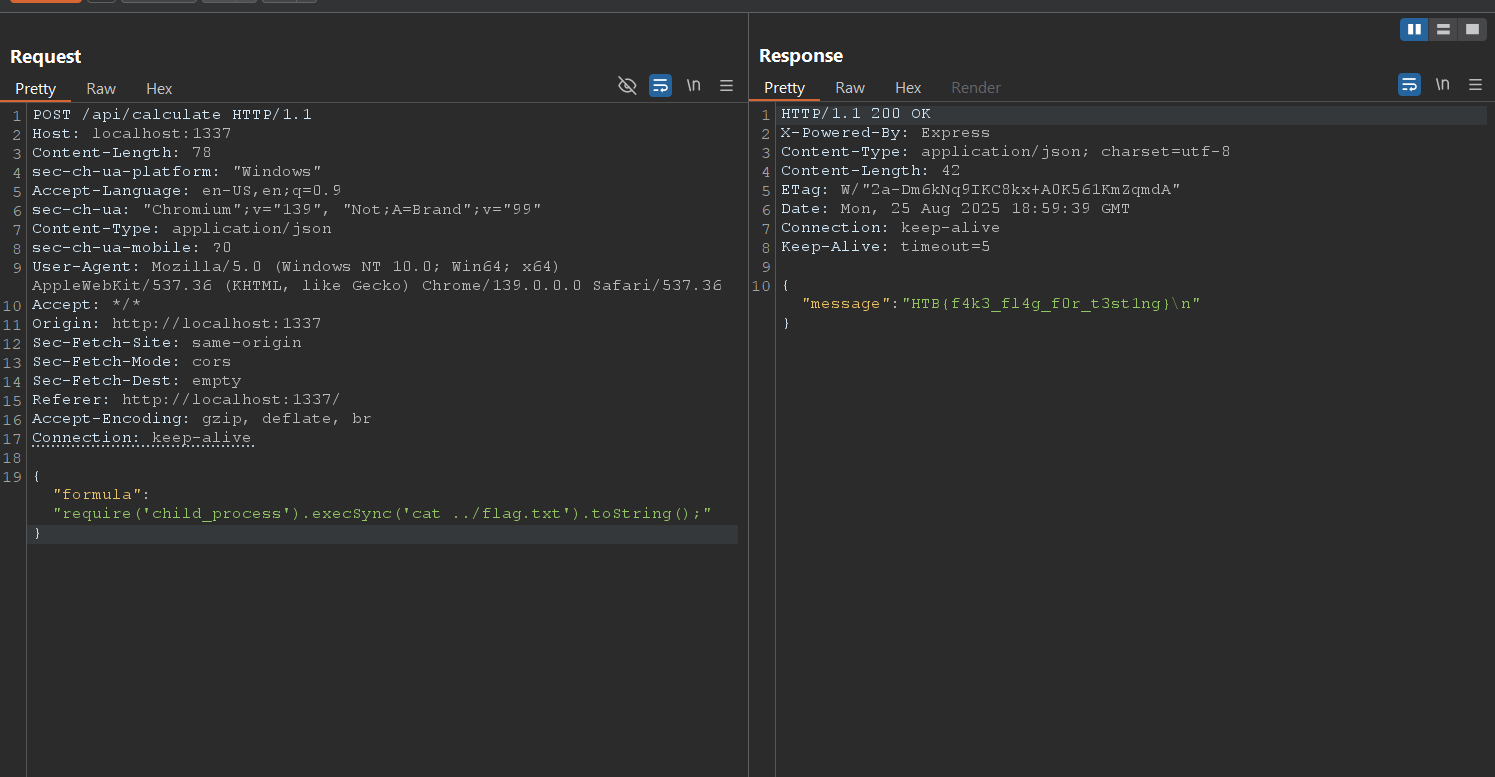Switch Response view to Hex tab

(908, 88)
